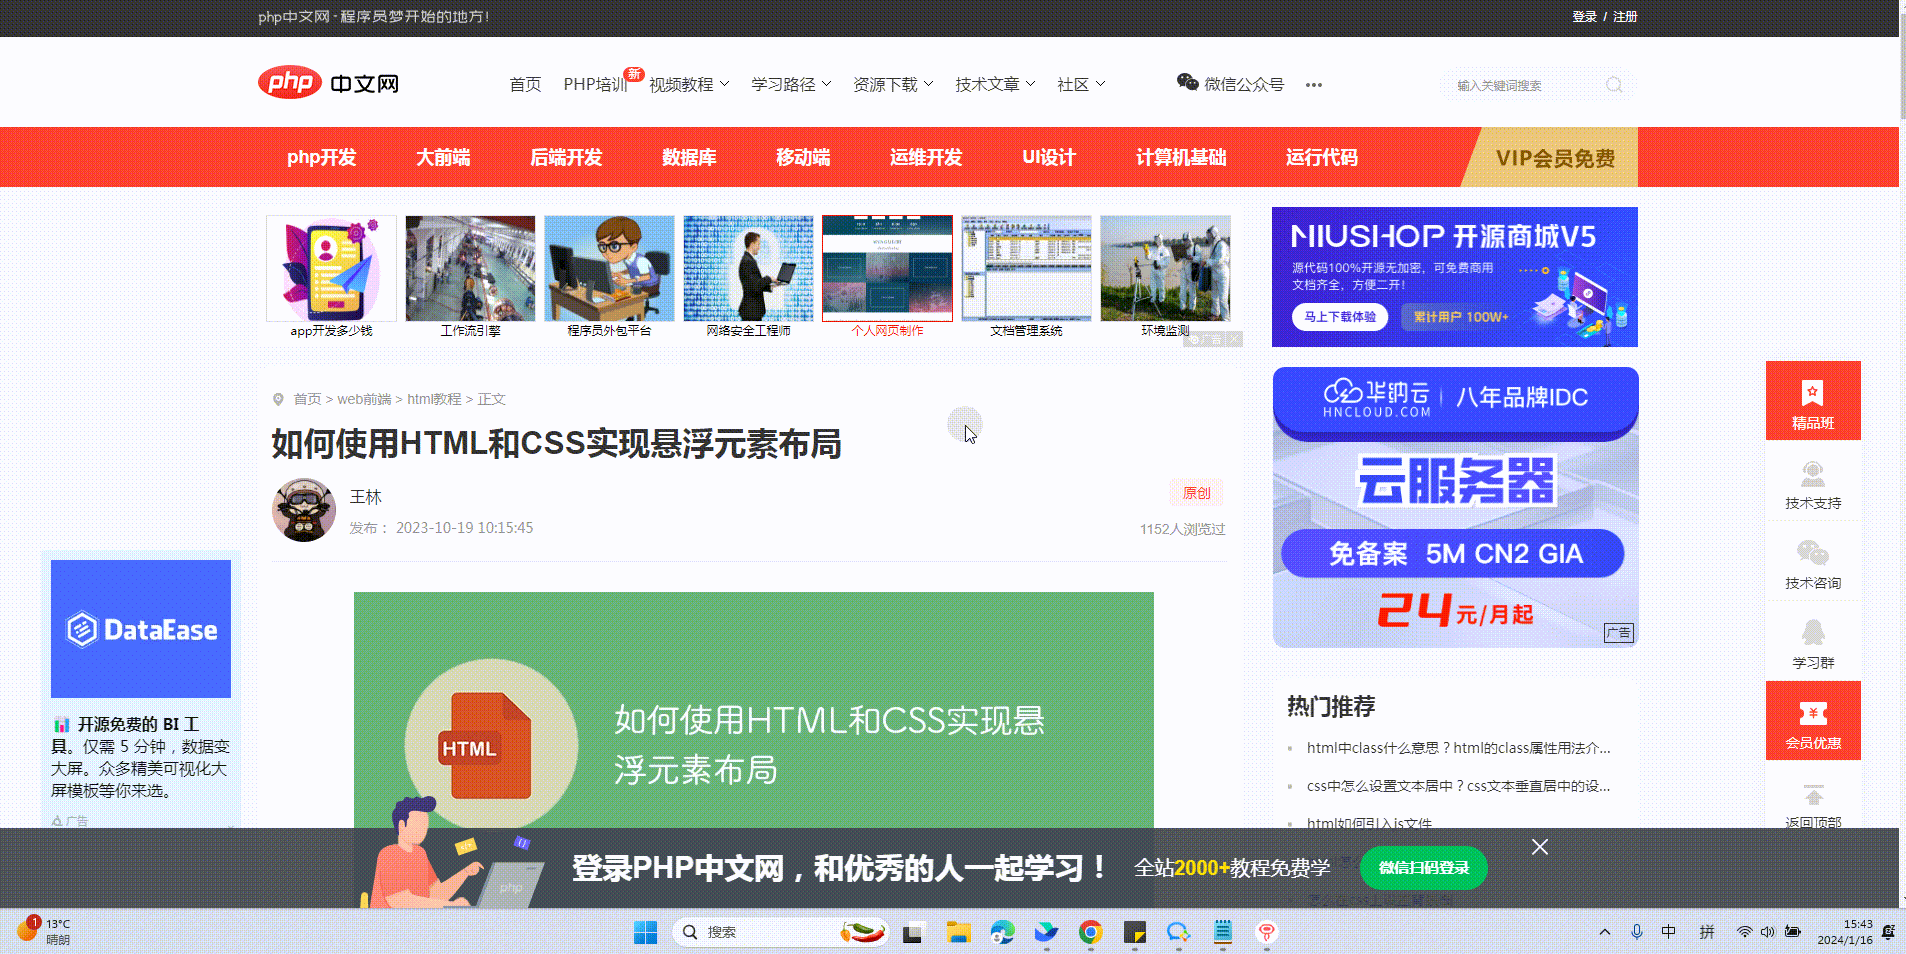Close the bottom login banner

(x=1539, y=847)
